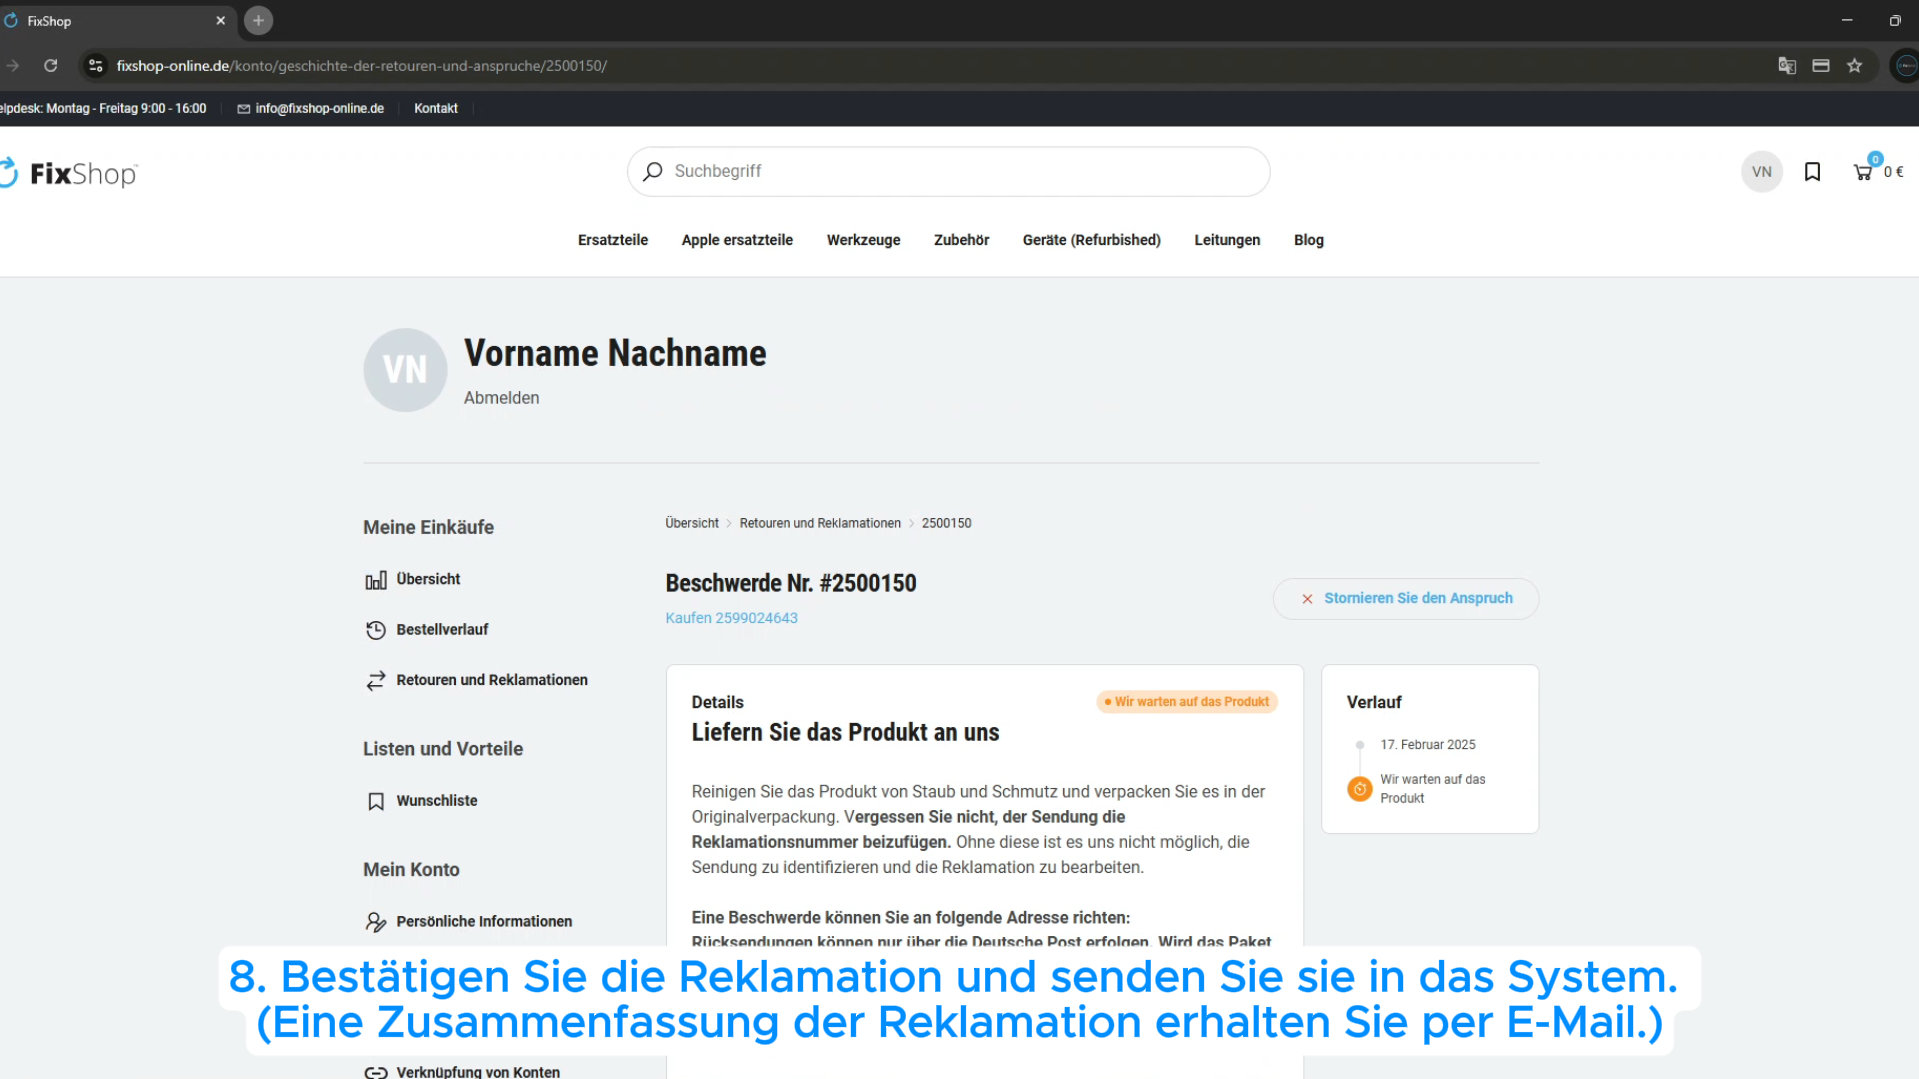
Task: Open the wishlist bookmark icon in header
Action: (x=1812, y=172)
